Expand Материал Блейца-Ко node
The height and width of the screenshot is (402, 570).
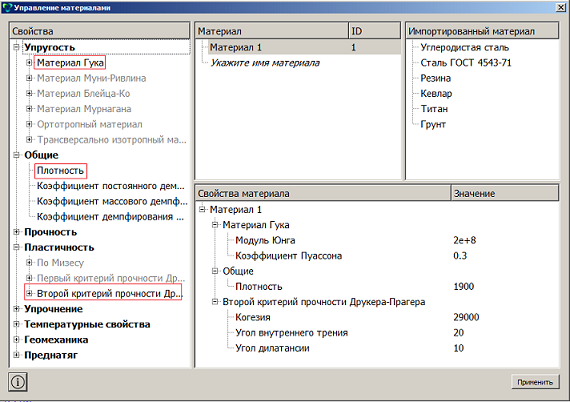[29, 93]
